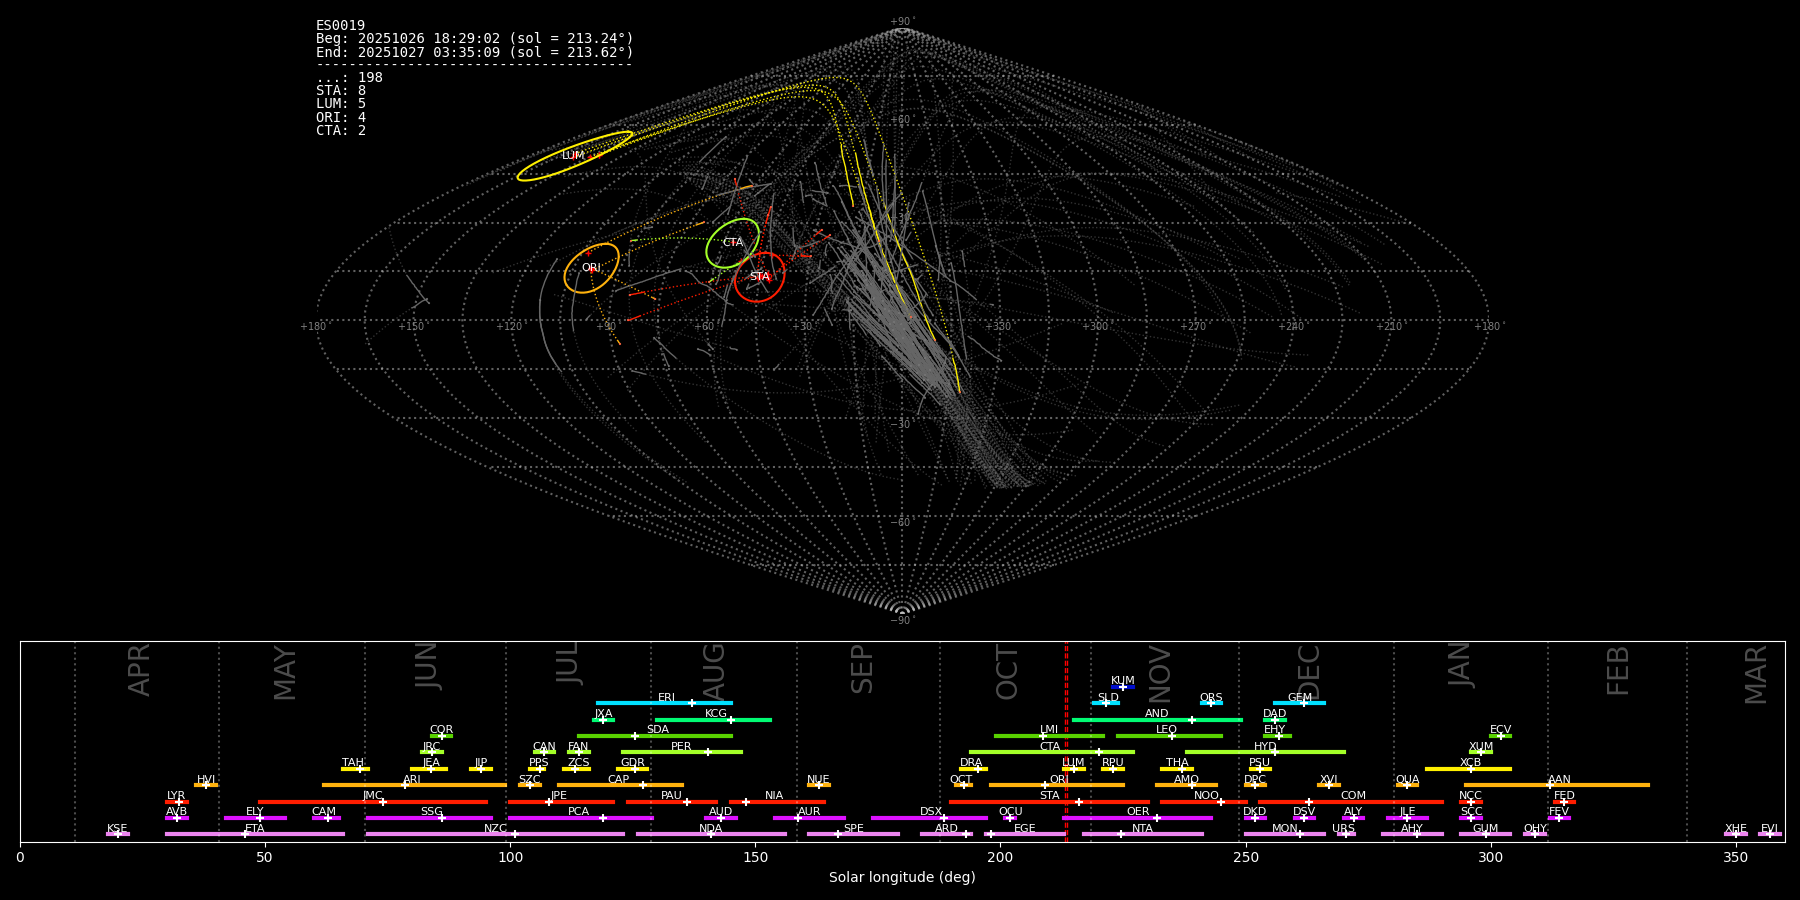Click the NOV month label
The width and height of the screenshot is (1800, 900).
point(1159,674)
